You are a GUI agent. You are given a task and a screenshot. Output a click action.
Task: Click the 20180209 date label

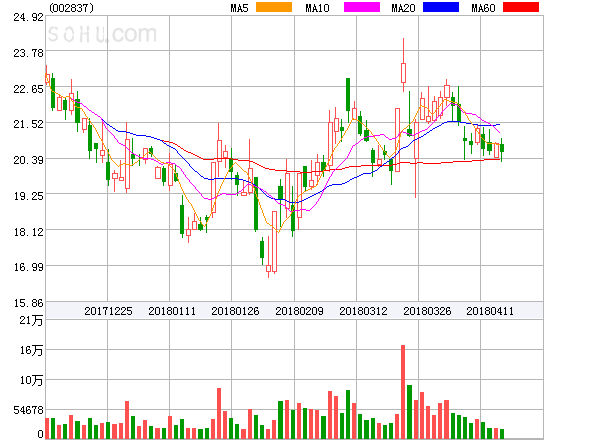[299, 311]
